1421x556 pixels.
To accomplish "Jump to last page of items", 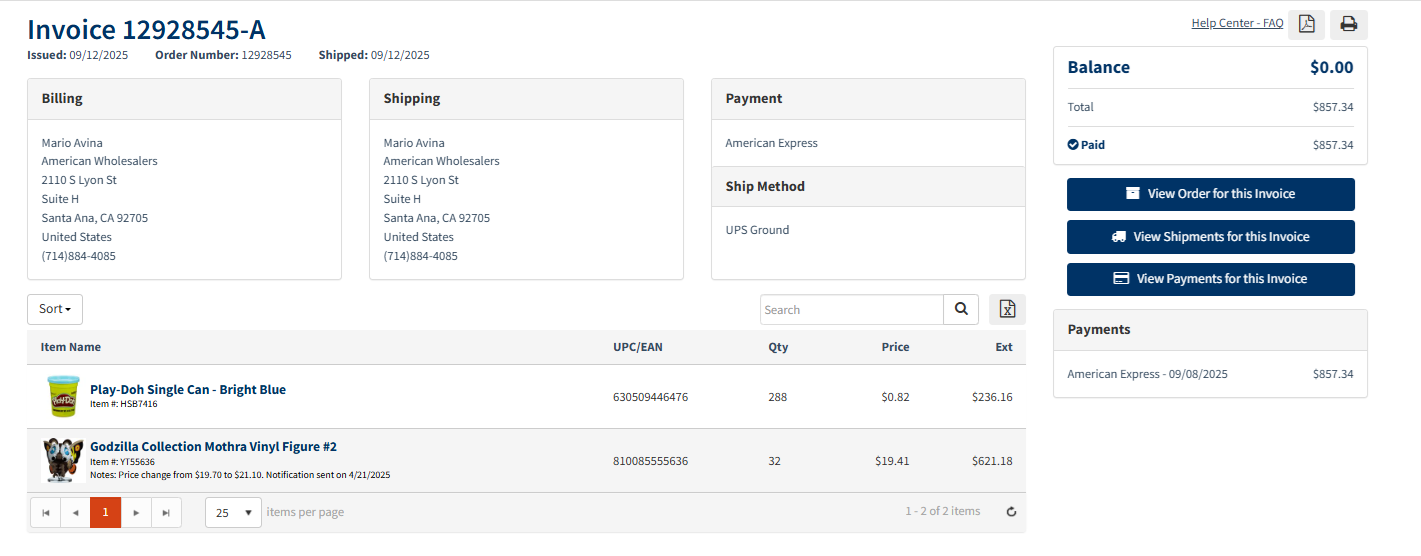I will pyautogui.click(x=166, y=512).
